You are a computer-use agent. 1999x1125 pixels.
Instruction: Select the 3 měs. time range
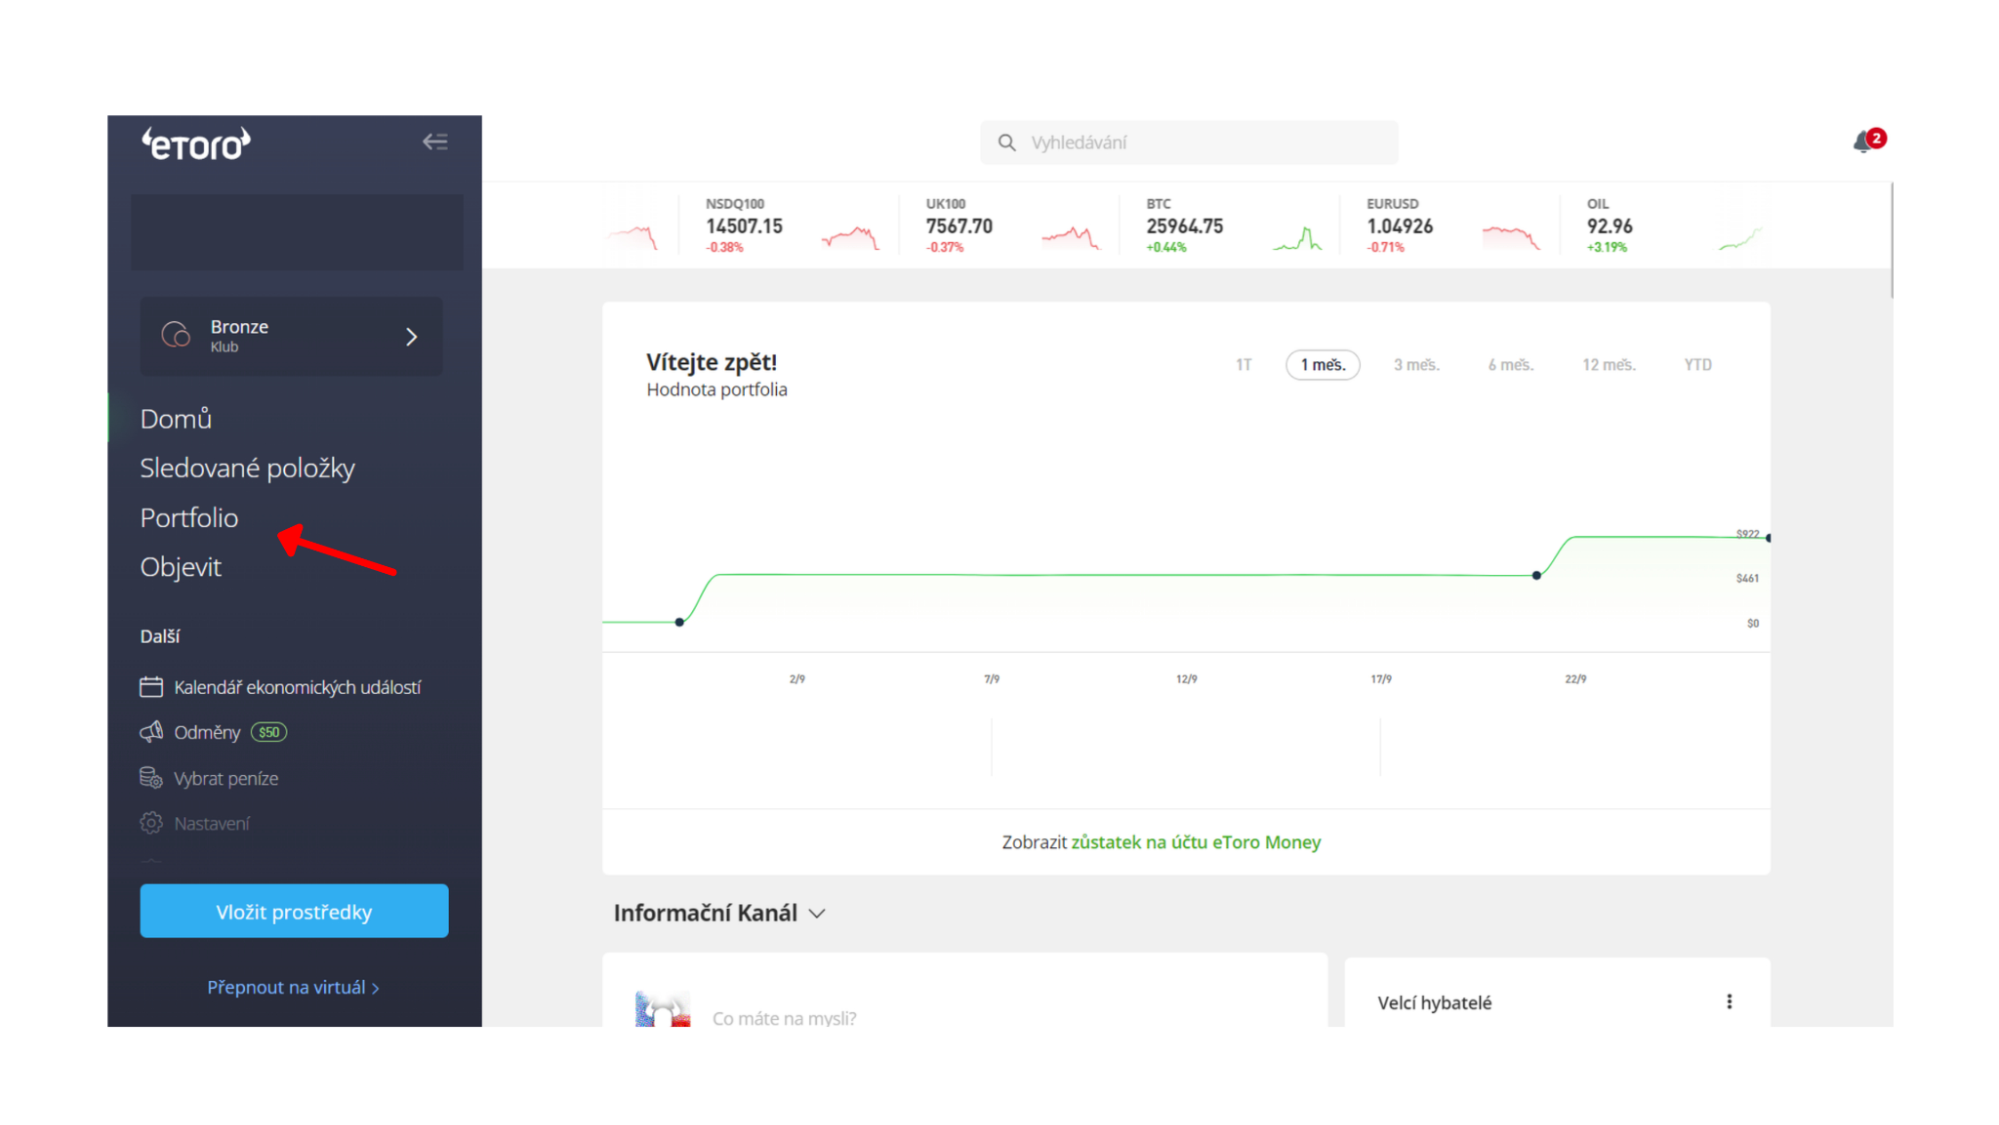pyautogui.click(x=1416, y=364)
